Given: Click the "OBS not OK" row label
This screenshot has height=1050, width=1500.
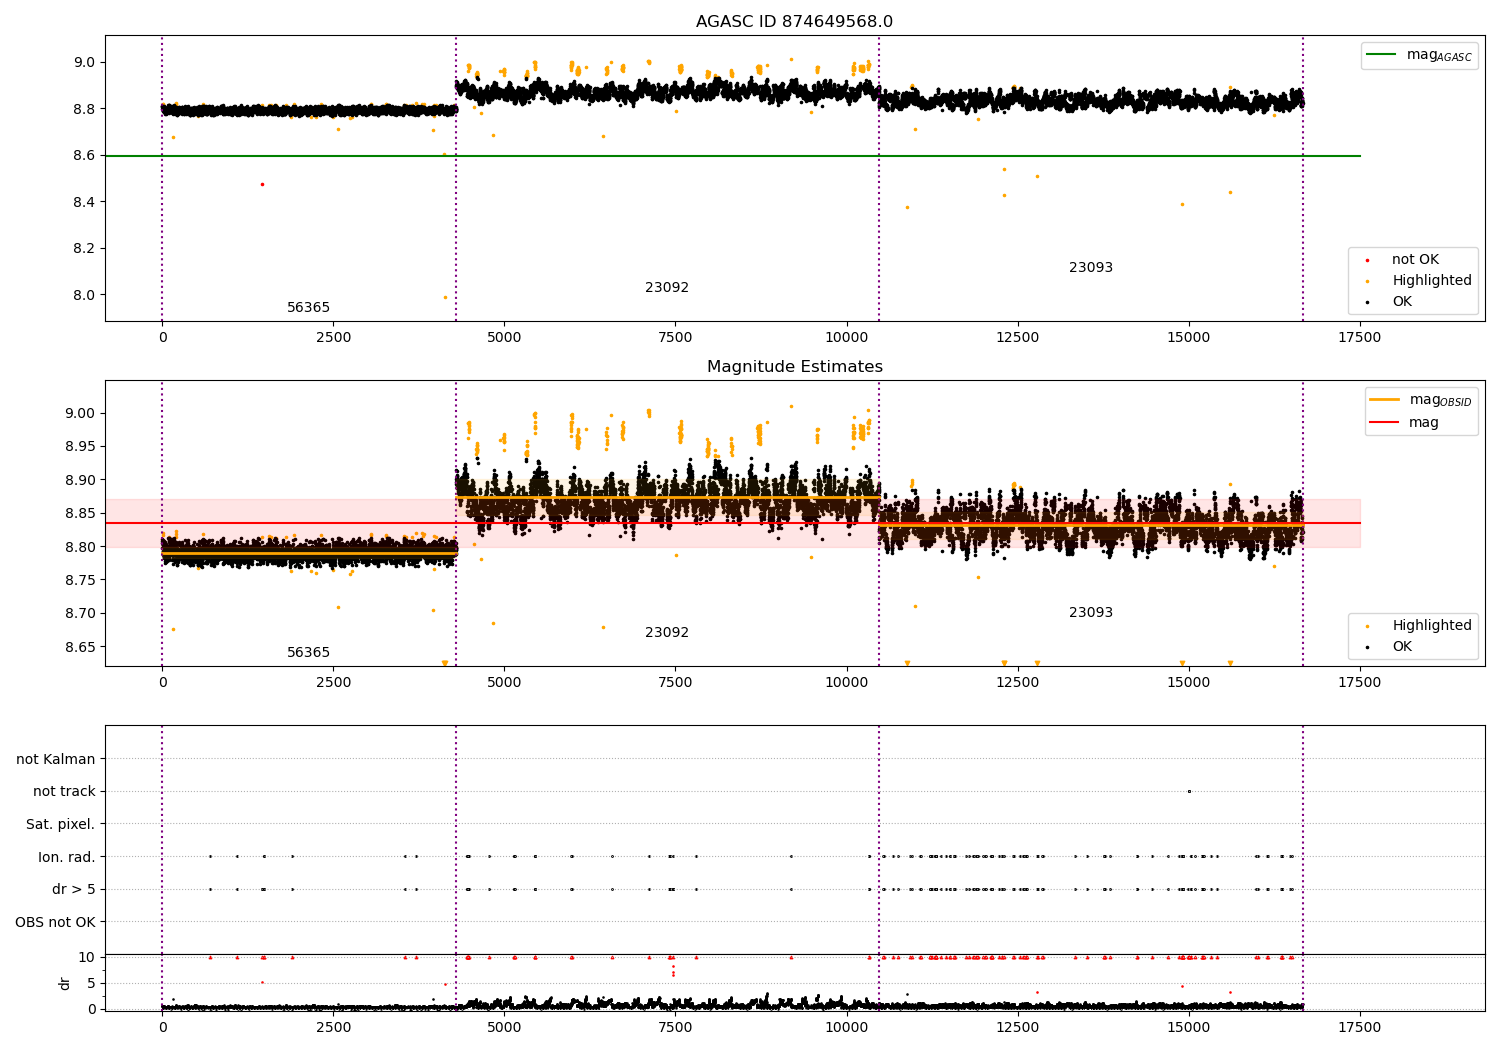Looking at the screenshot, I should [x=56, y=922].
